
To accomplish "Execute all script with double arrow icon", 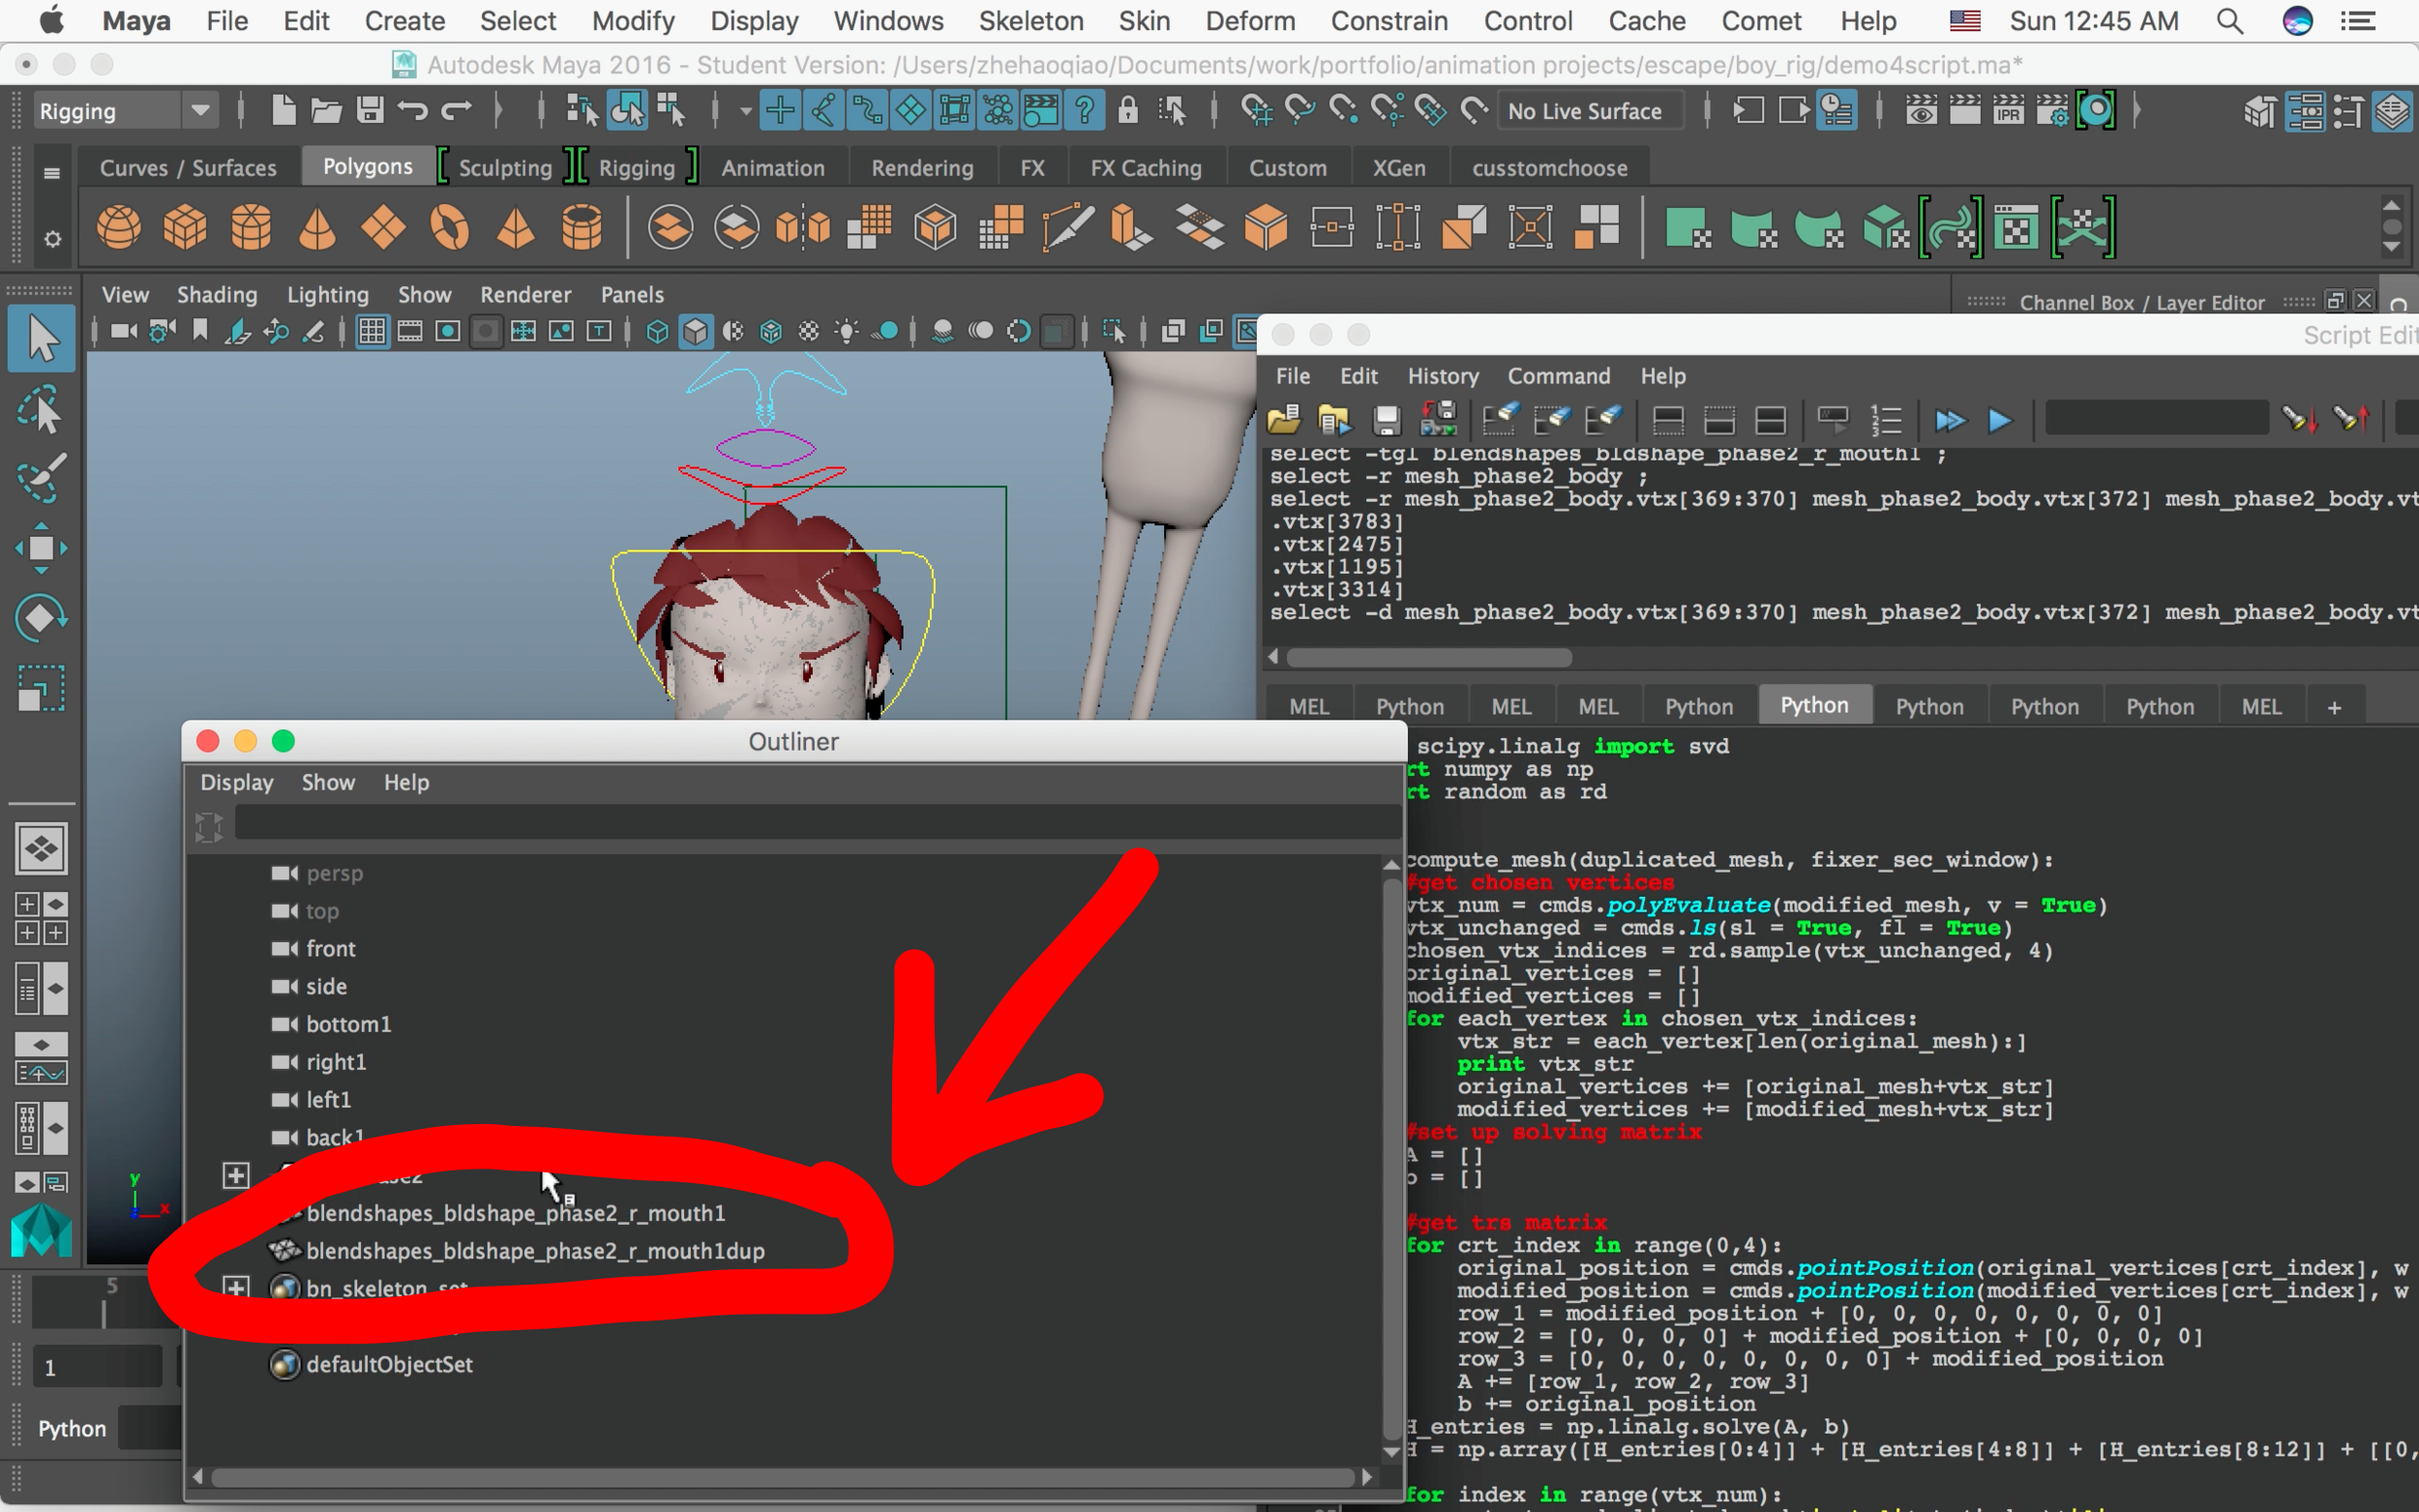I will (1950, 421).
